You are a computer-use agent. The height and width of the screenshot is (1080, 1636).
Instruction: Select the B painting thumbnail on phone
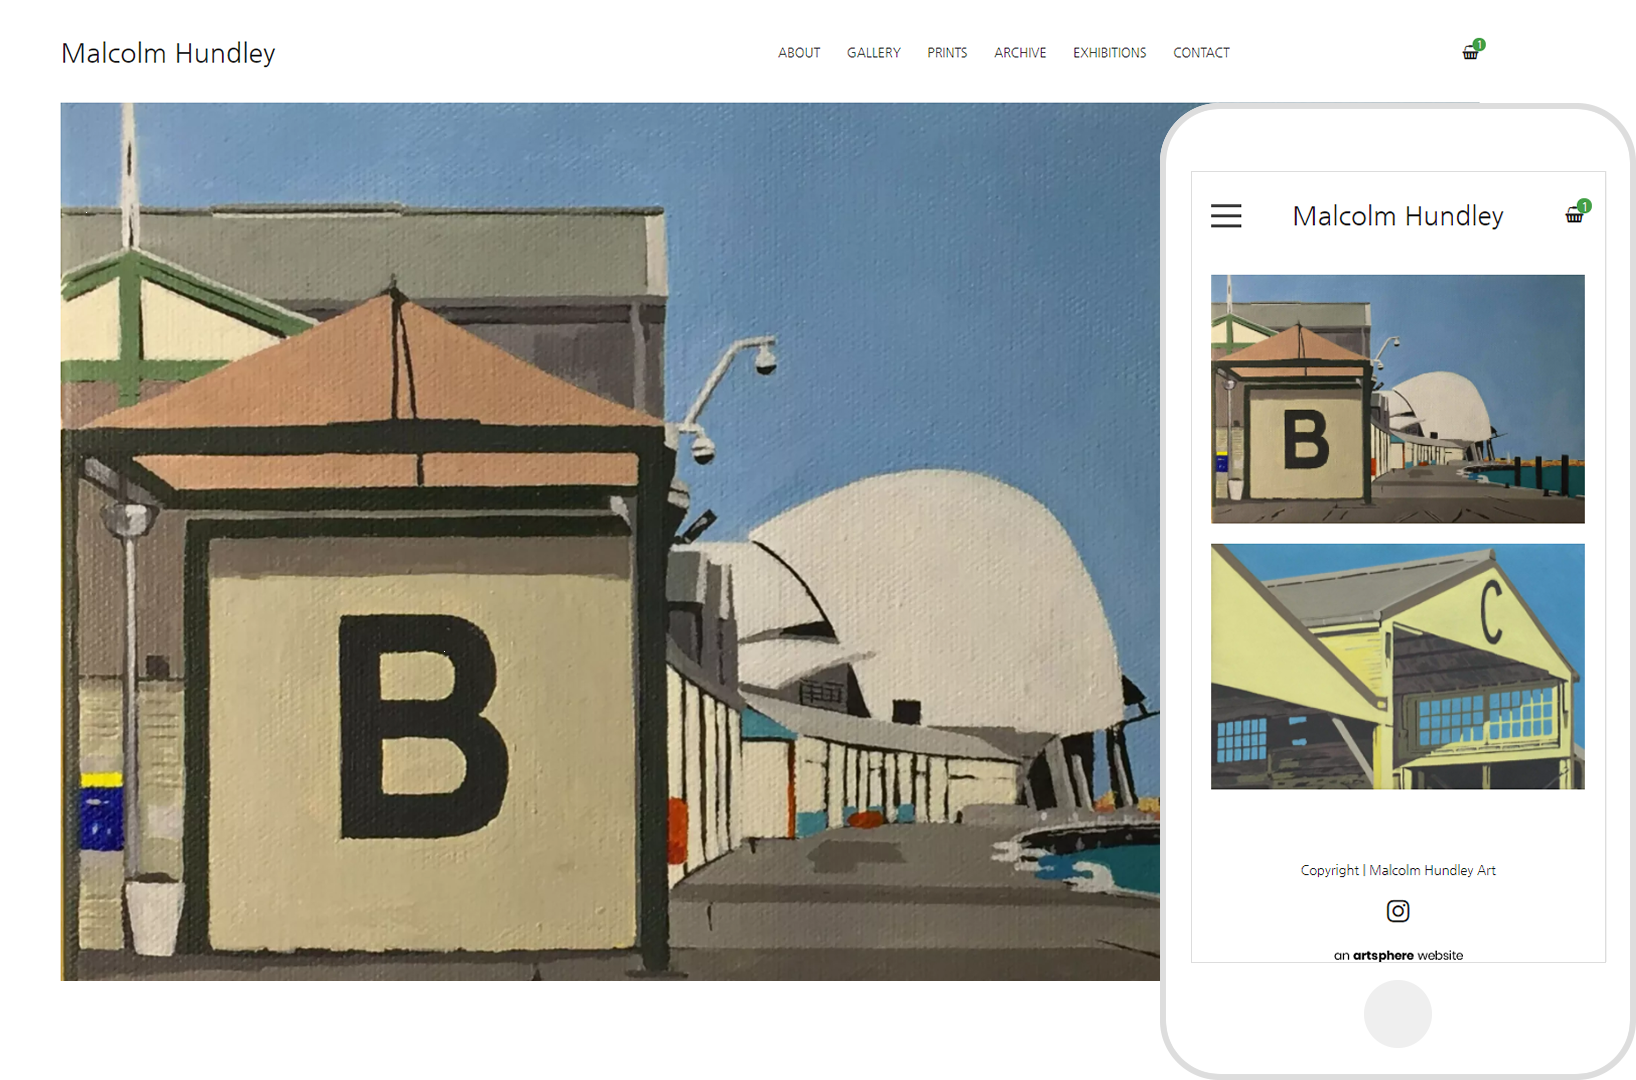[x=1397, y=399]
